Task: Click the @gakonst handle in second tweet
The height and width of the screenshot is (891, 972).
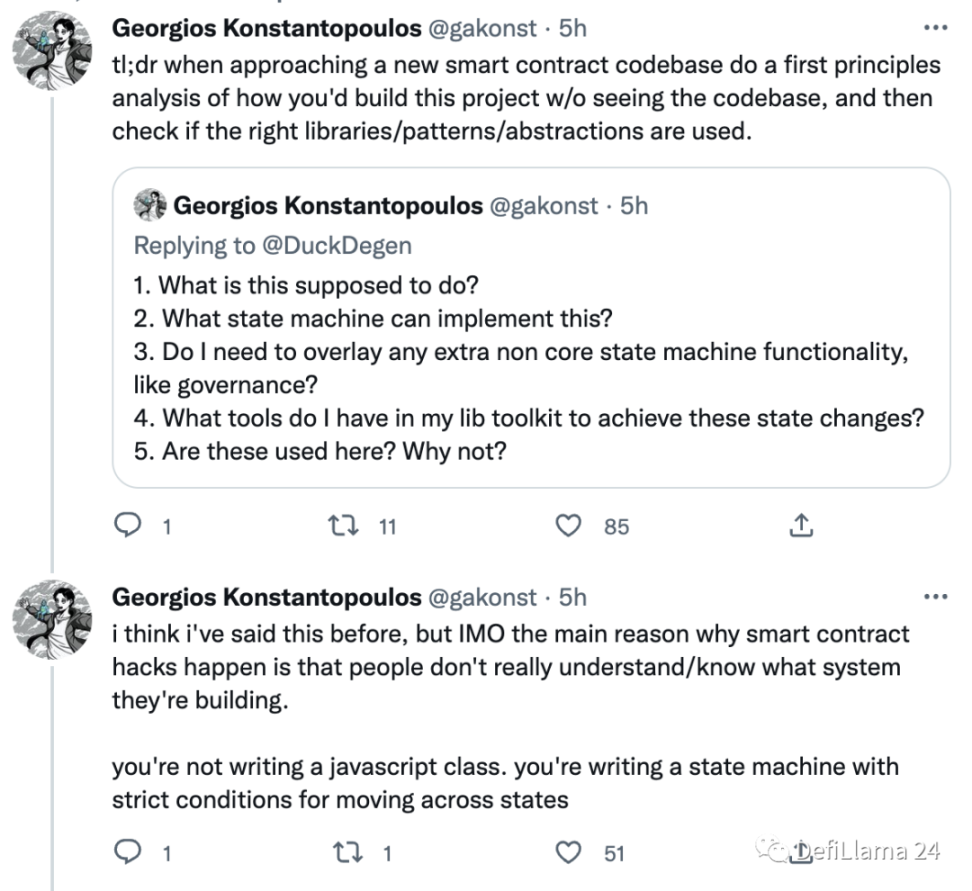Action: [483, 597]
